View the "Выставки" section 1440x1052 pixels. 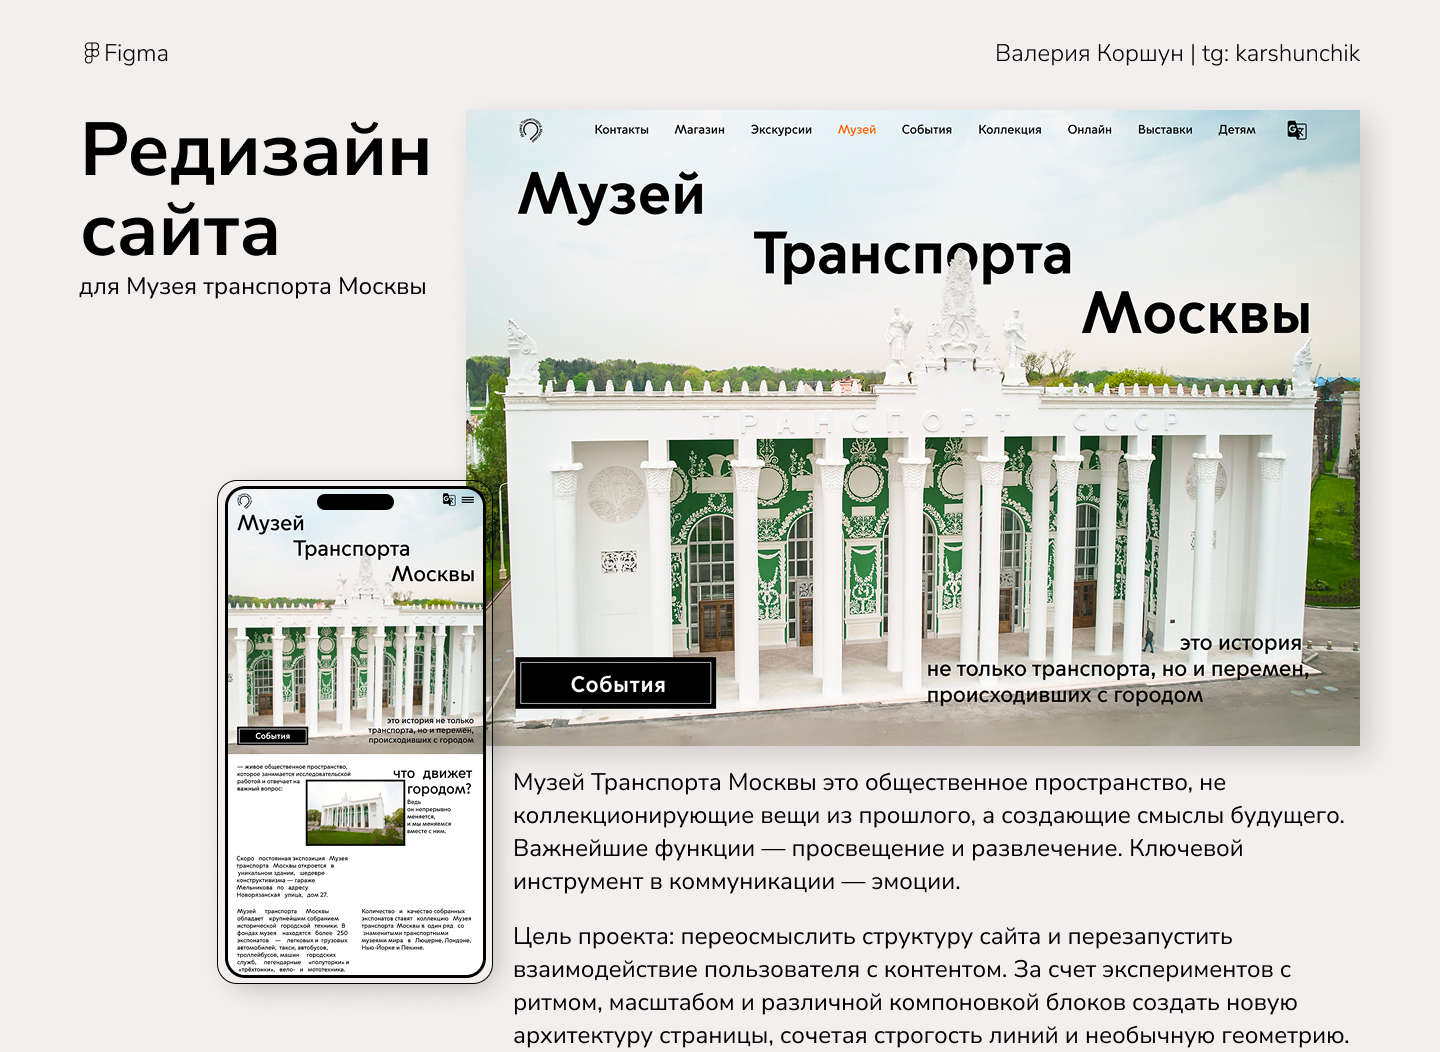coord(1164,129)
